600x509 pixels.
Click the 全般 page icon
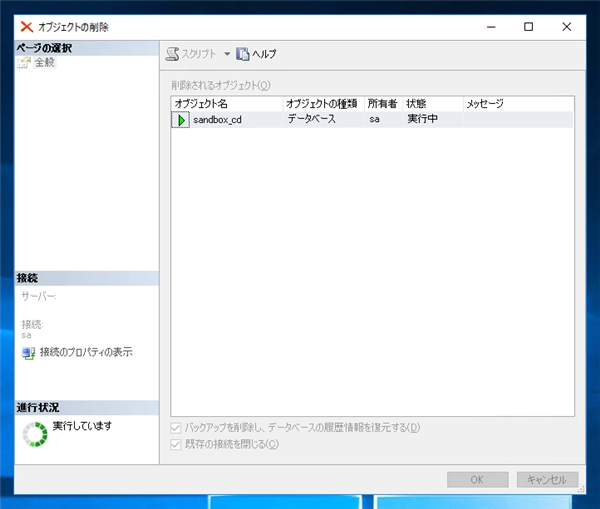[24, 62]
